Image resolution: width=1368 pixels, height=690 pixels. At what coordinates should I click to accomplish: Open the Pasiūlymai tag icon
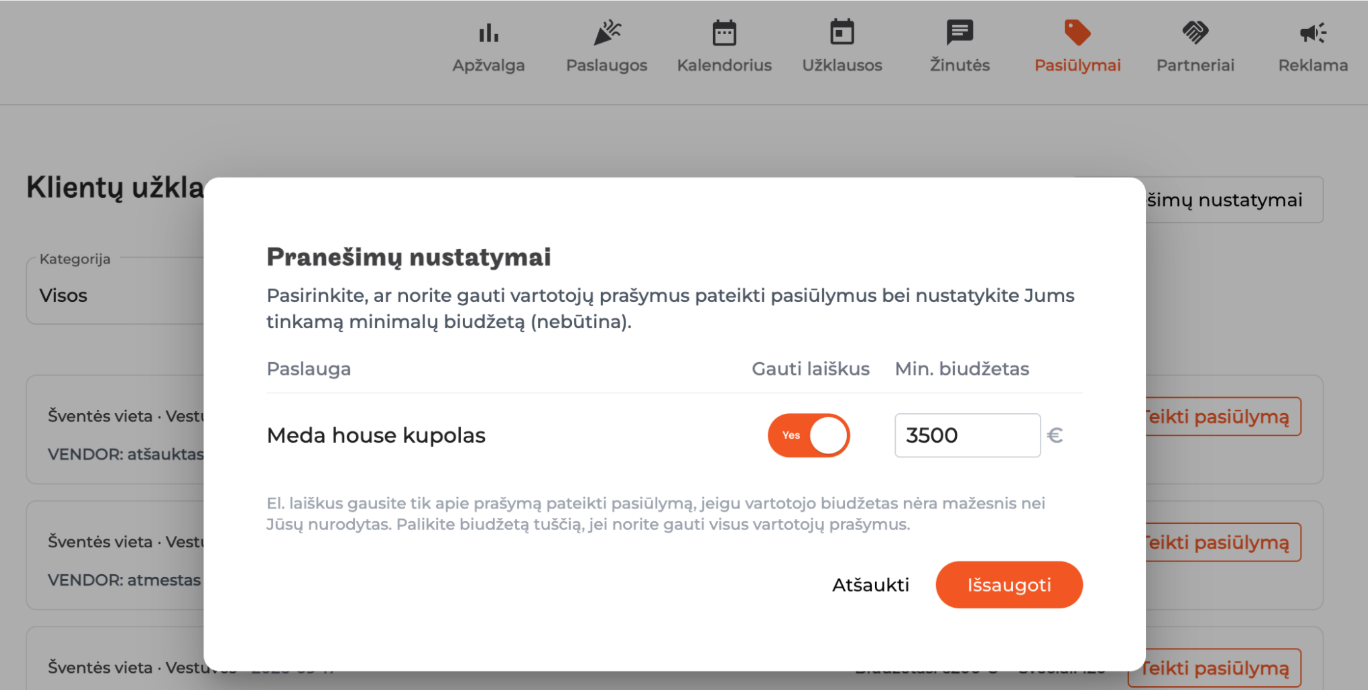(1077, 33)
